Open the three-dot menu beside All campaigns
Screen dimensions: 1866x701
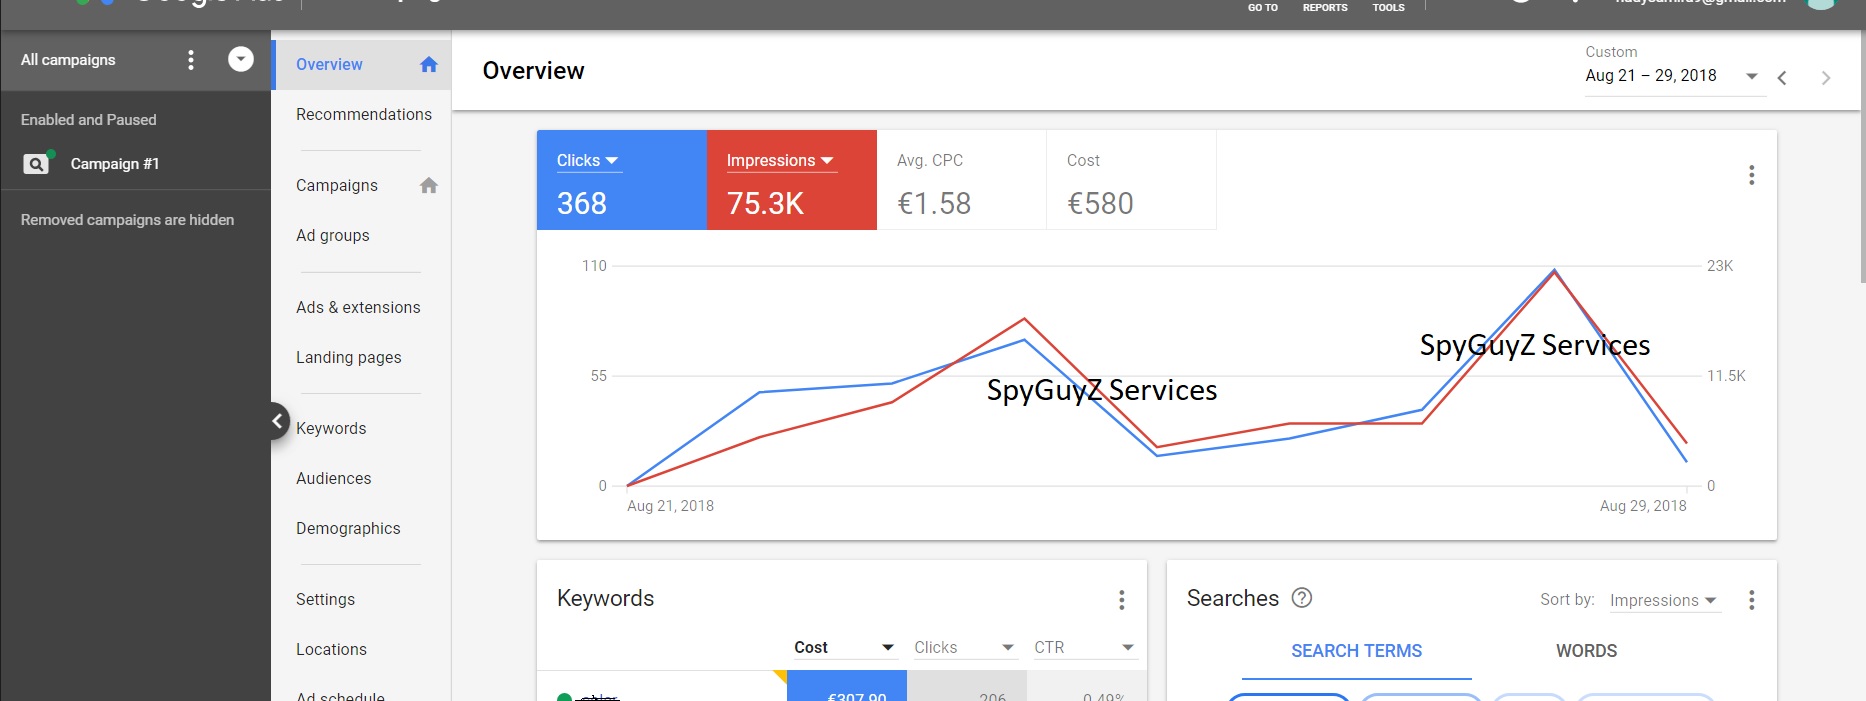(x=191, y=60)
